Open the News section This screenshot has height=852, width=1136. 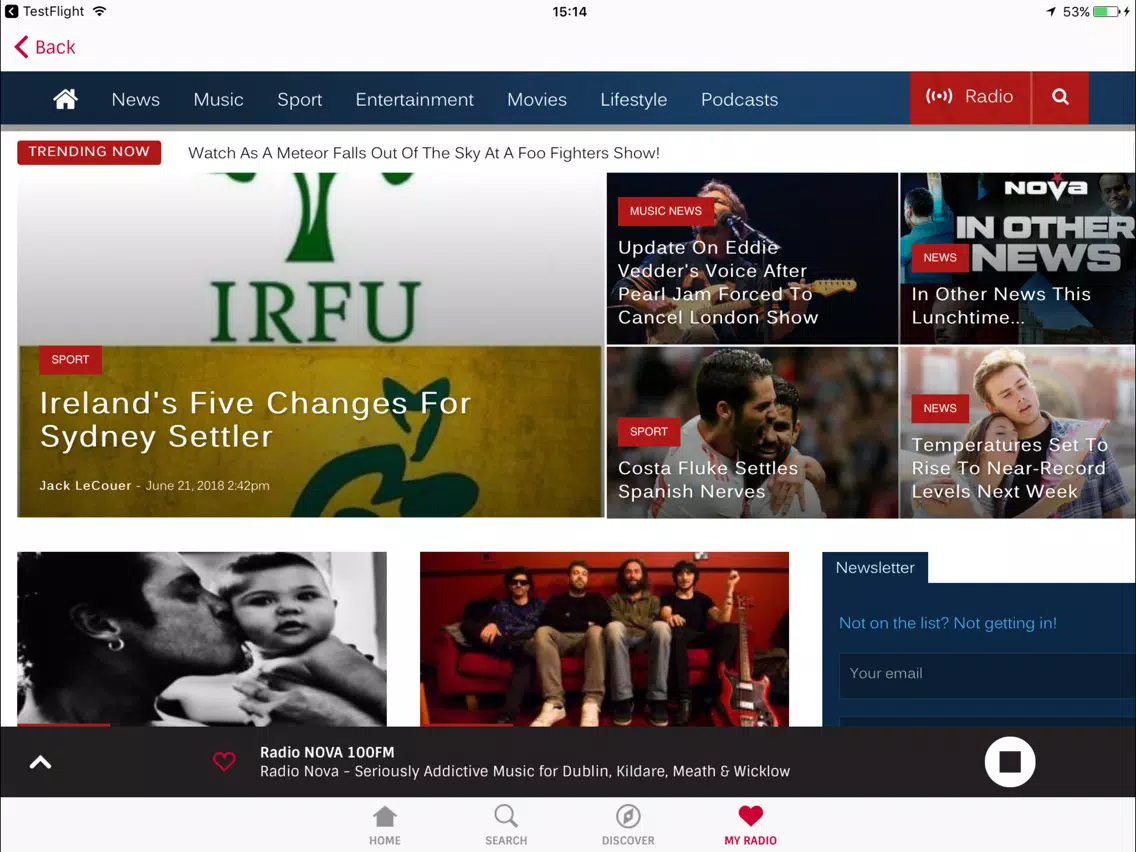(x=135, y=99)
